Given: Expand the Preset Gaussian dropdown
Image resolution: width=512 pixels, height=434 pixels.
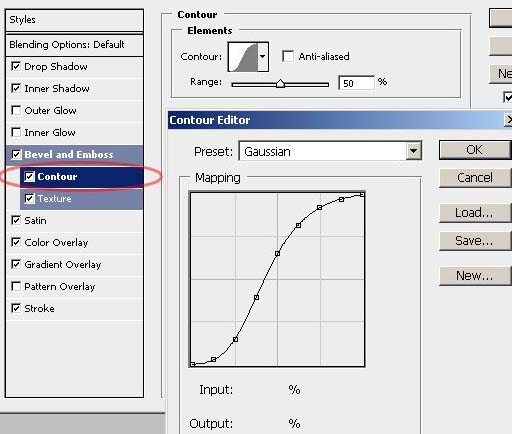Looking at the screenshot, I should click(x=413, y=151).
